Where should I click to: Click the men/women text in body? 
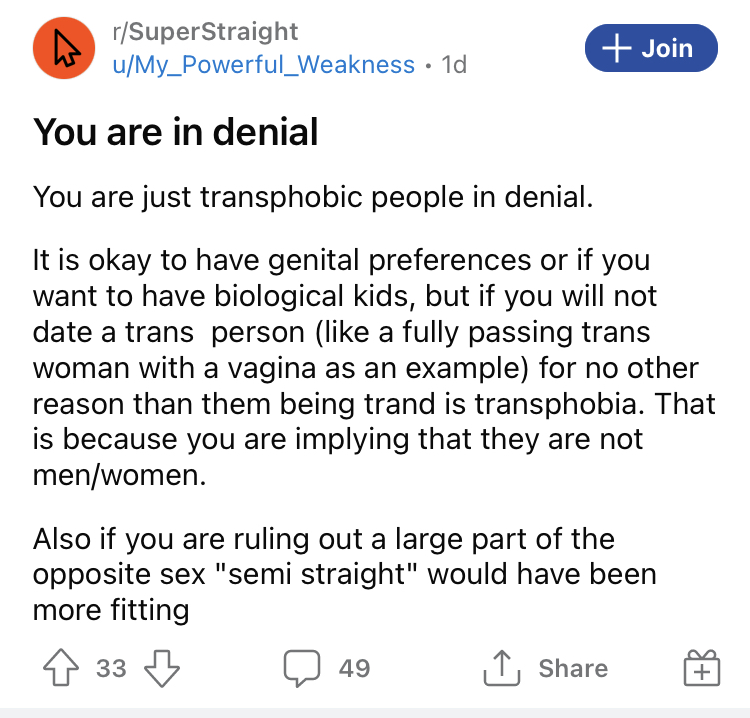point(120,475)
